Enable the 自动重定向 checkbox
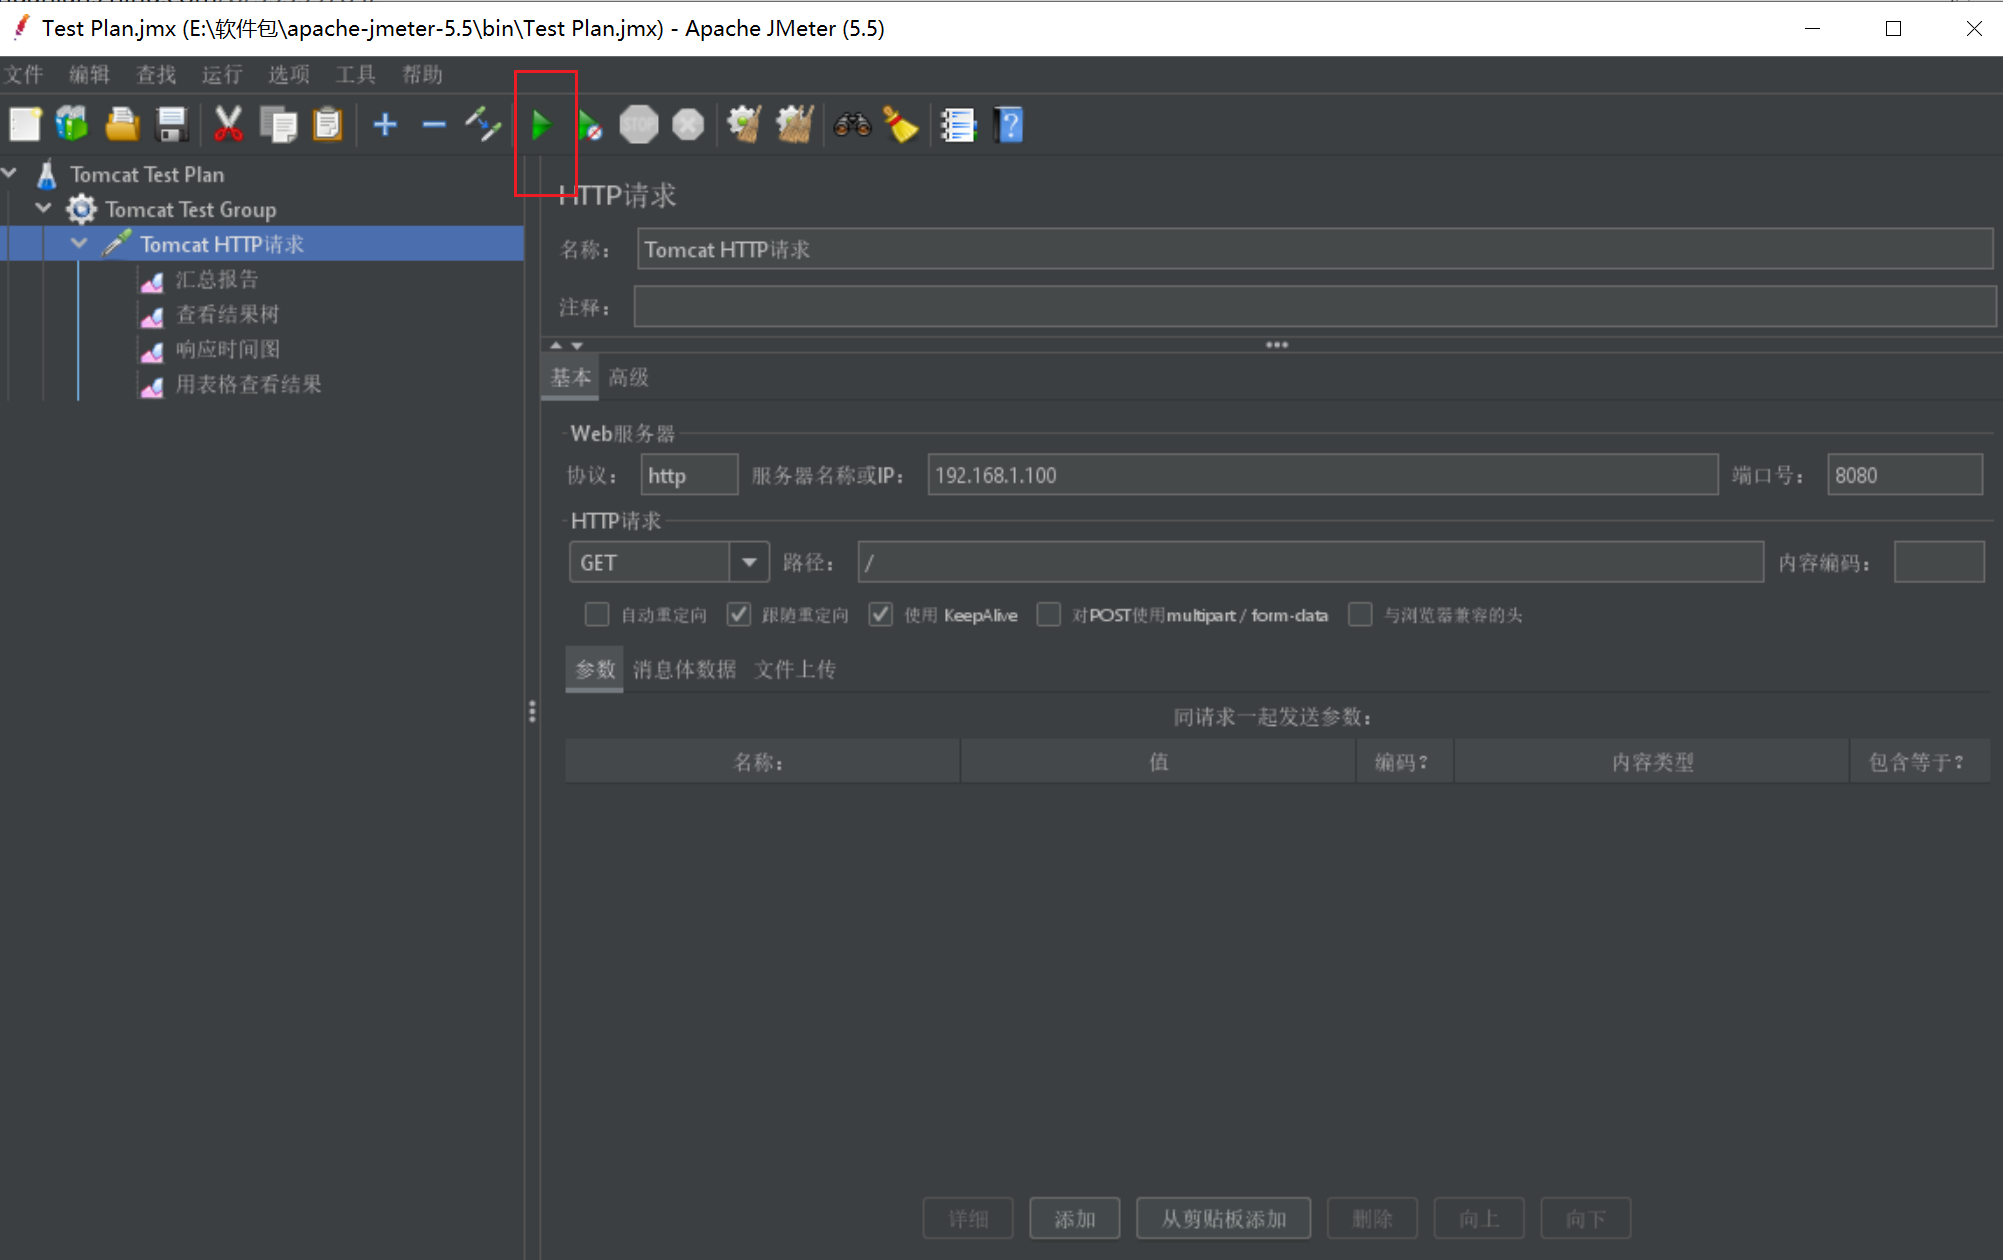This screenshot has width=2003, height=1260. (597, 614)
